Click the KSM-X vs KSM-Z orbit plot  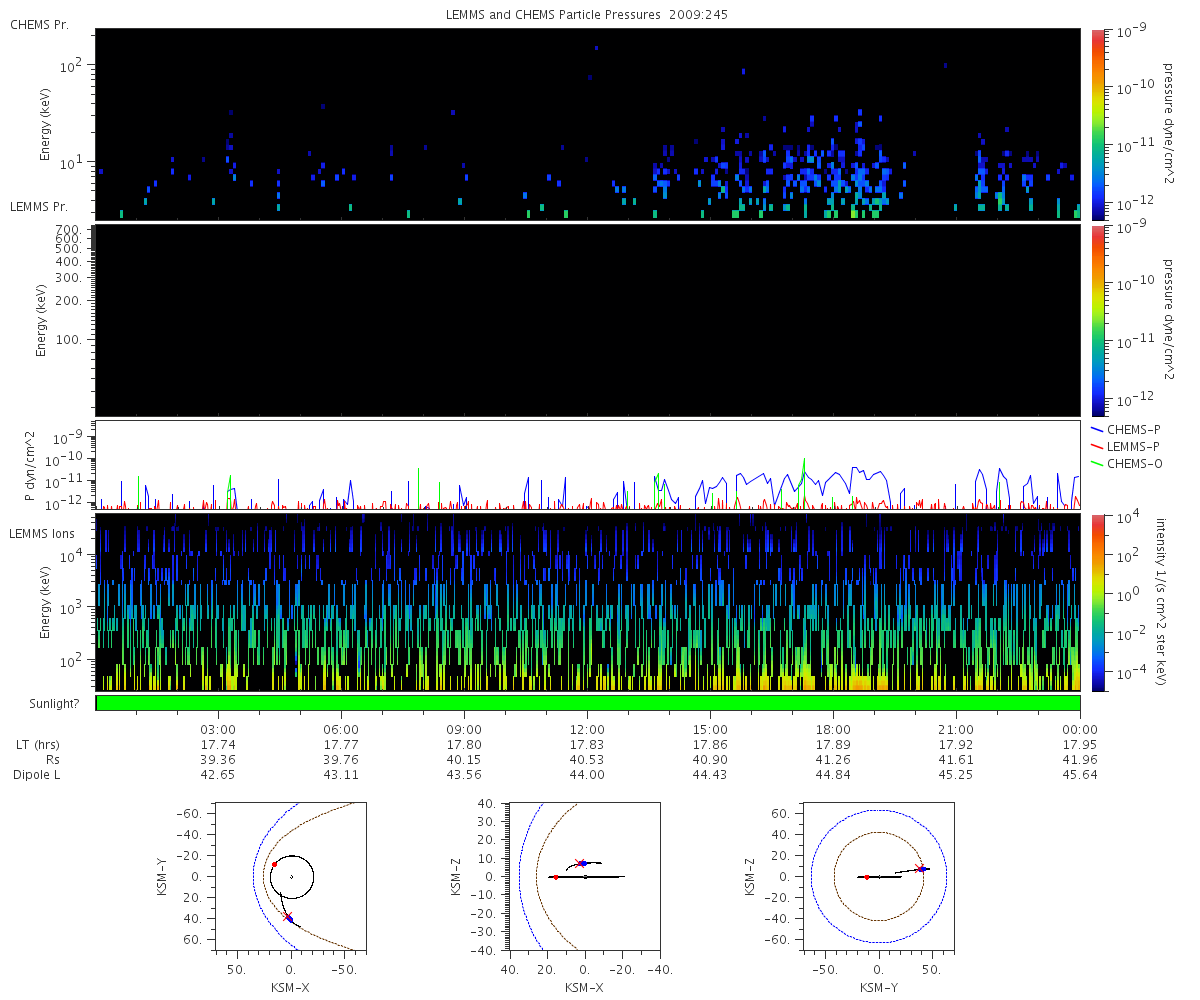point(584,875)
